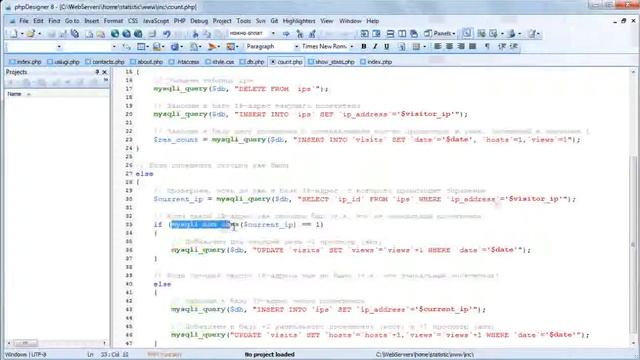The height and width of the screenshot is (360, 640).
Task: Open the Git menu
Action: tap(274, 21)
